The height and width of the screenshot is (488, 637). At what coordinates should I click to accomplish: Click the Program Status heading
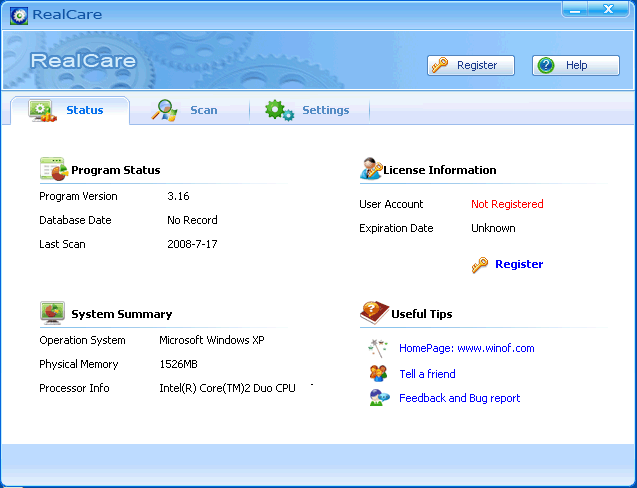(x=115, y=170)
